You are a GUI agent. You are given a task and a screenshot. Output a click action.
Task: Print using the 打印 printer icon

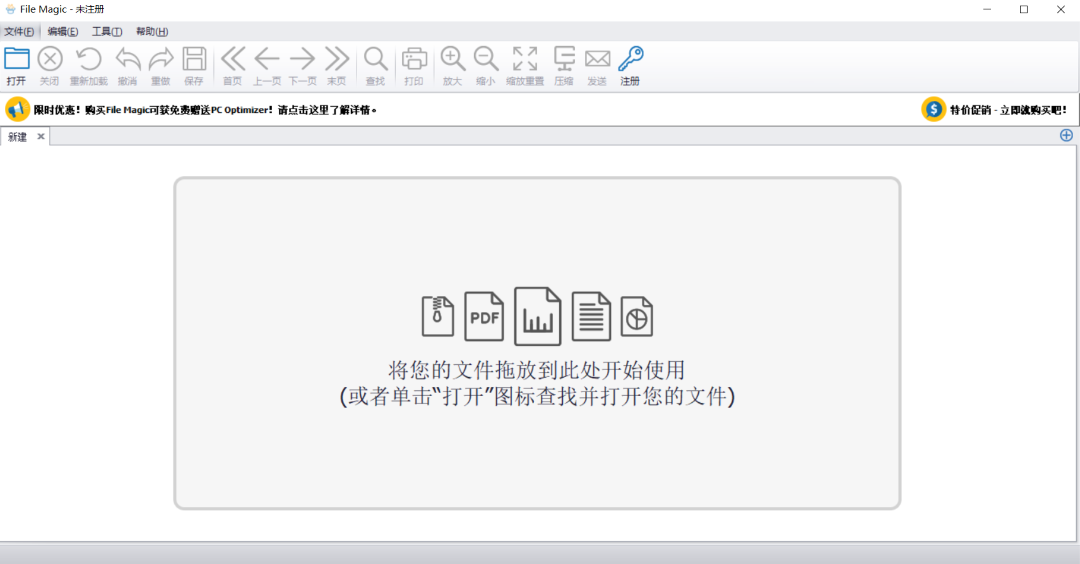(x=414, y=59)
